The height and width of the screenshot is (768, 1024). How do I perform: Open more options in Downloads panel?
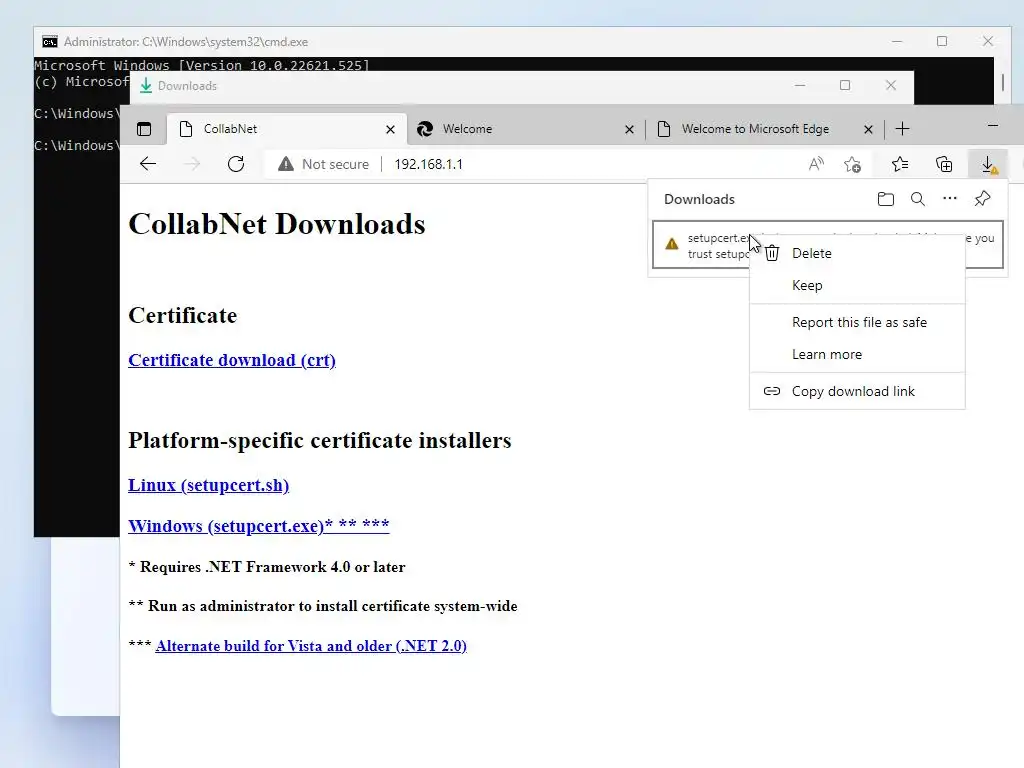(950, 199)
